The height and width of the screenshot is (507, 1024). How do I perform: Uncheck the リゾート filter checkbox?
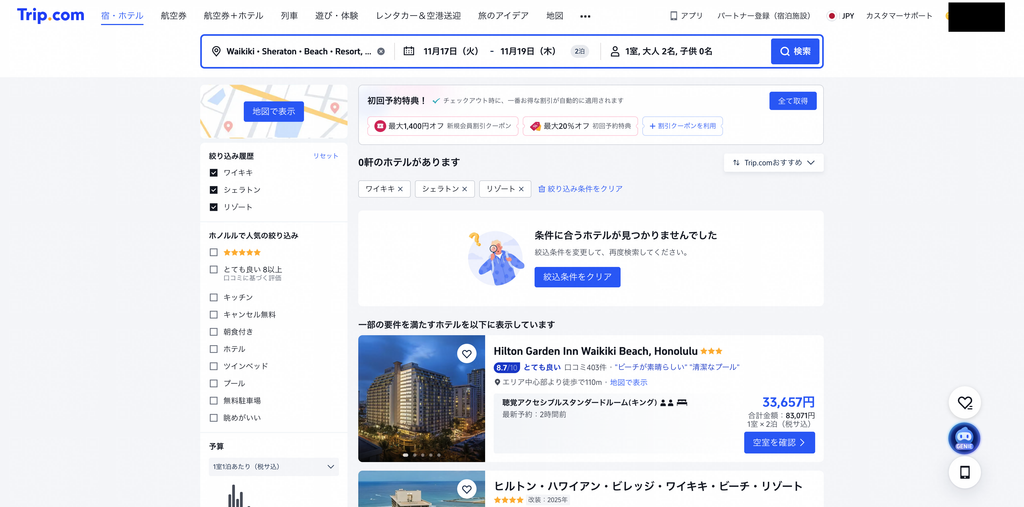(x=214, y=206)
